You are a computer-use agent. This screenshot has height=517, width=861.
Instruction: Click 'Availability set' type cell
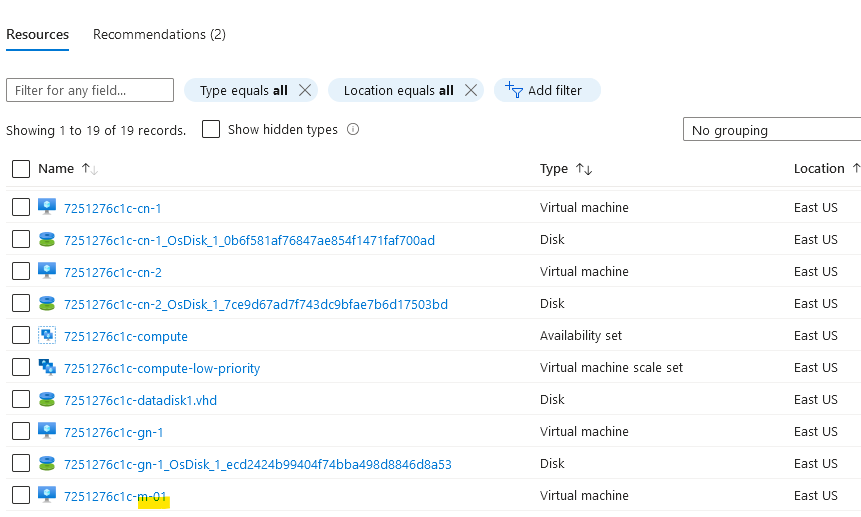click(580, 335)
